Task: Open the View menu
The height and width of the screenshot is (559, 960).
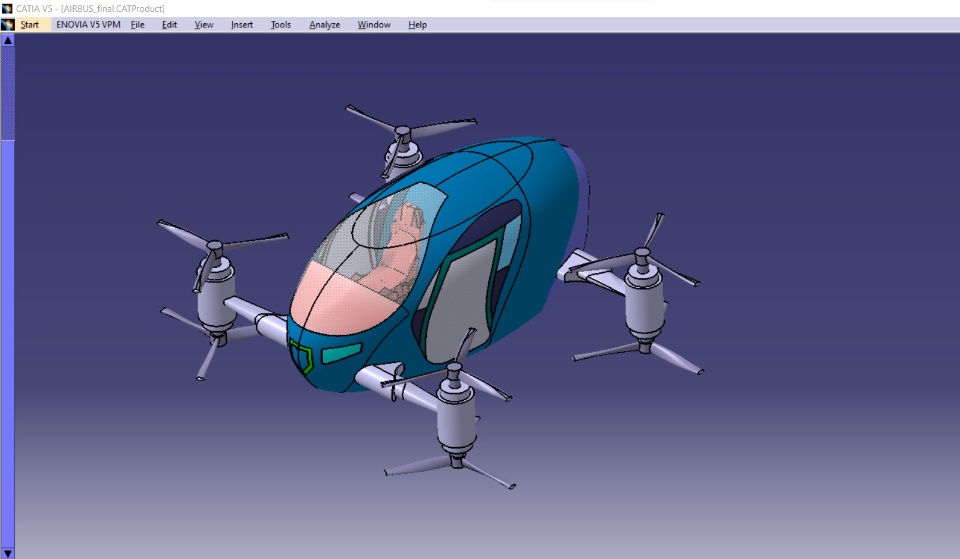Action: [204, 24]
